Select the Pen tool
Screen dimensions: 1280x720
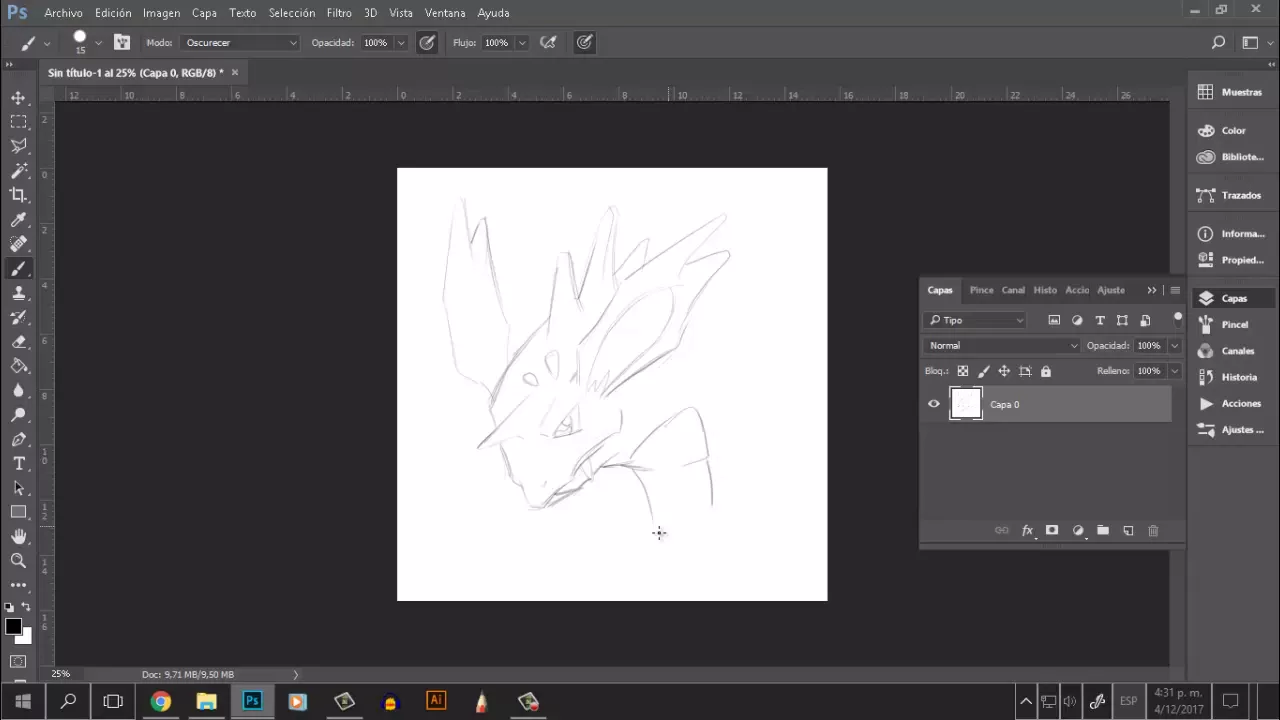(18, 440)
